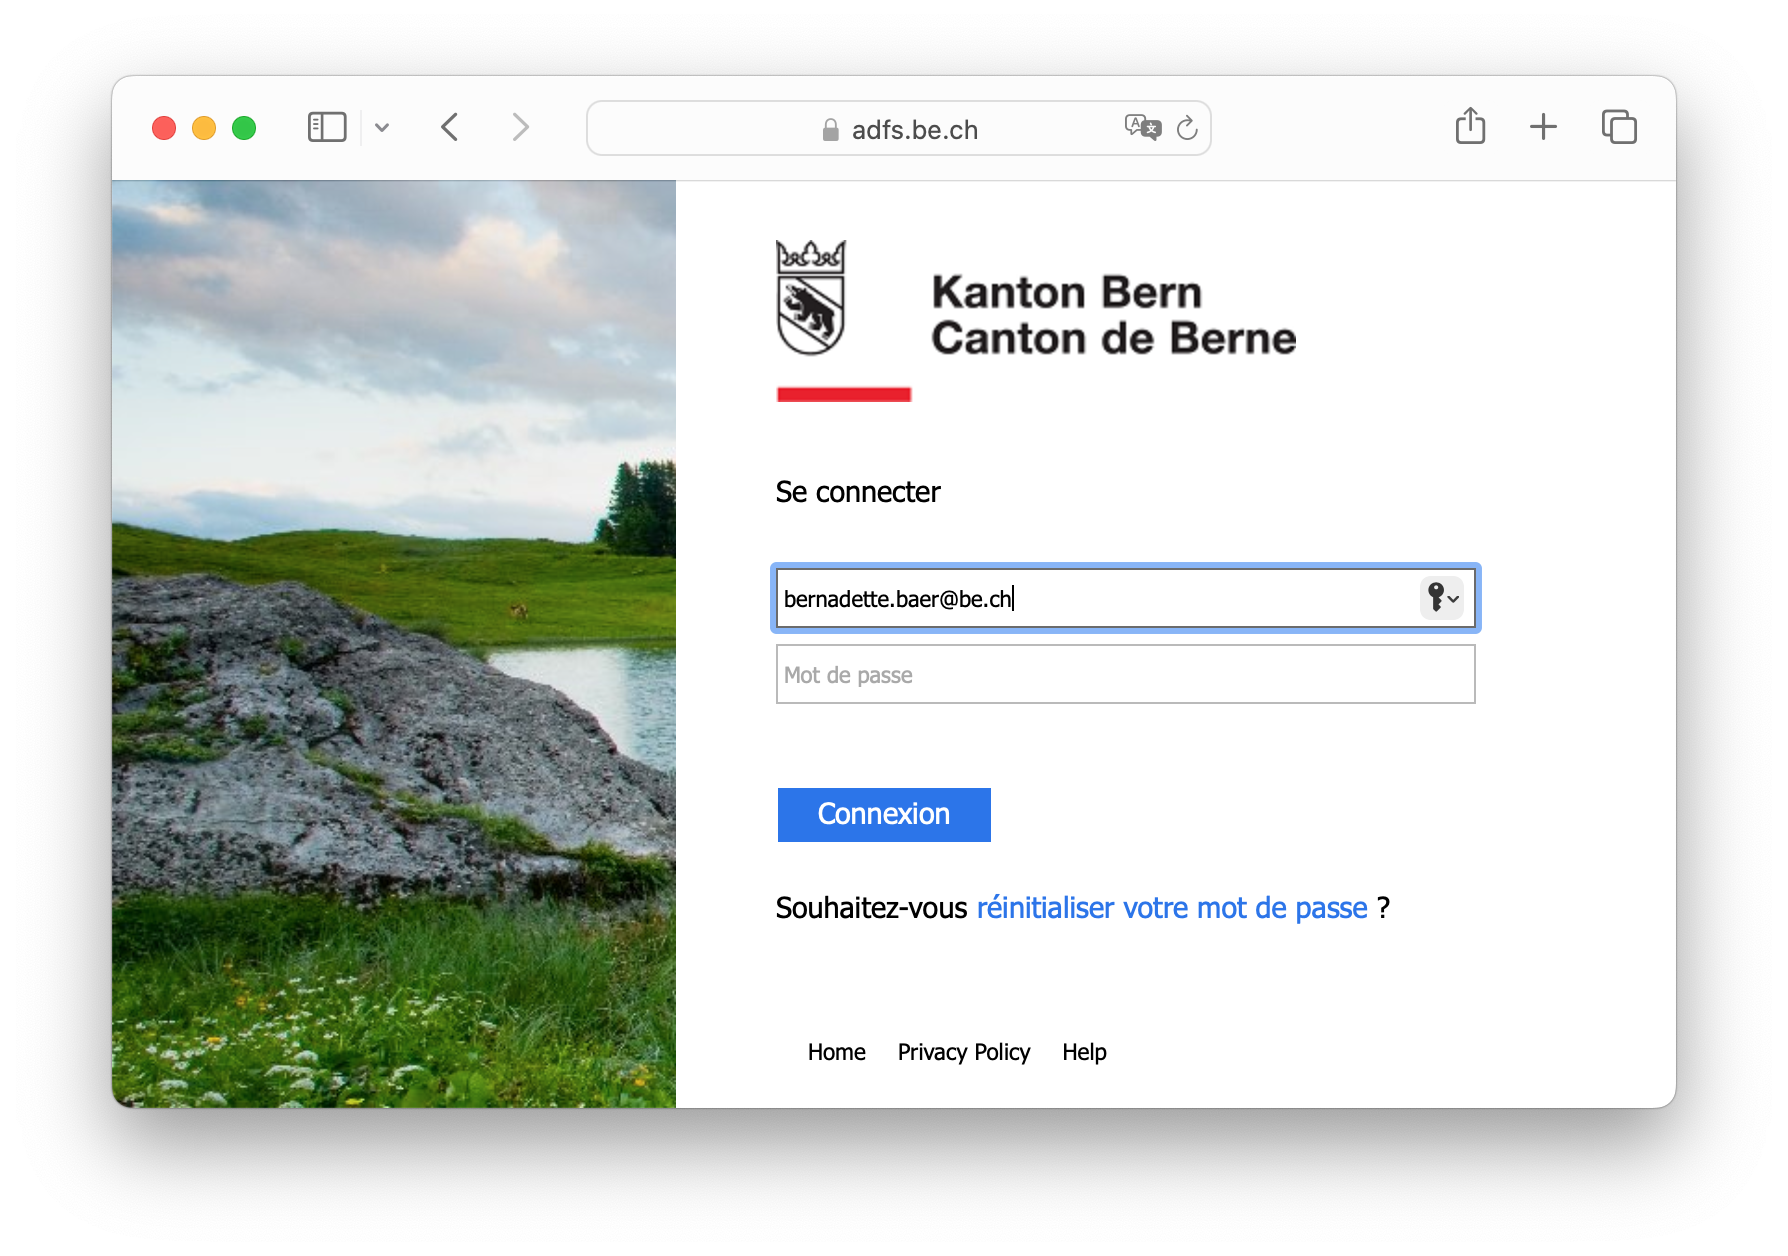The image size is (1788, 1256).
Task: Show the tab overview
Action: (x=1619, y=127)
